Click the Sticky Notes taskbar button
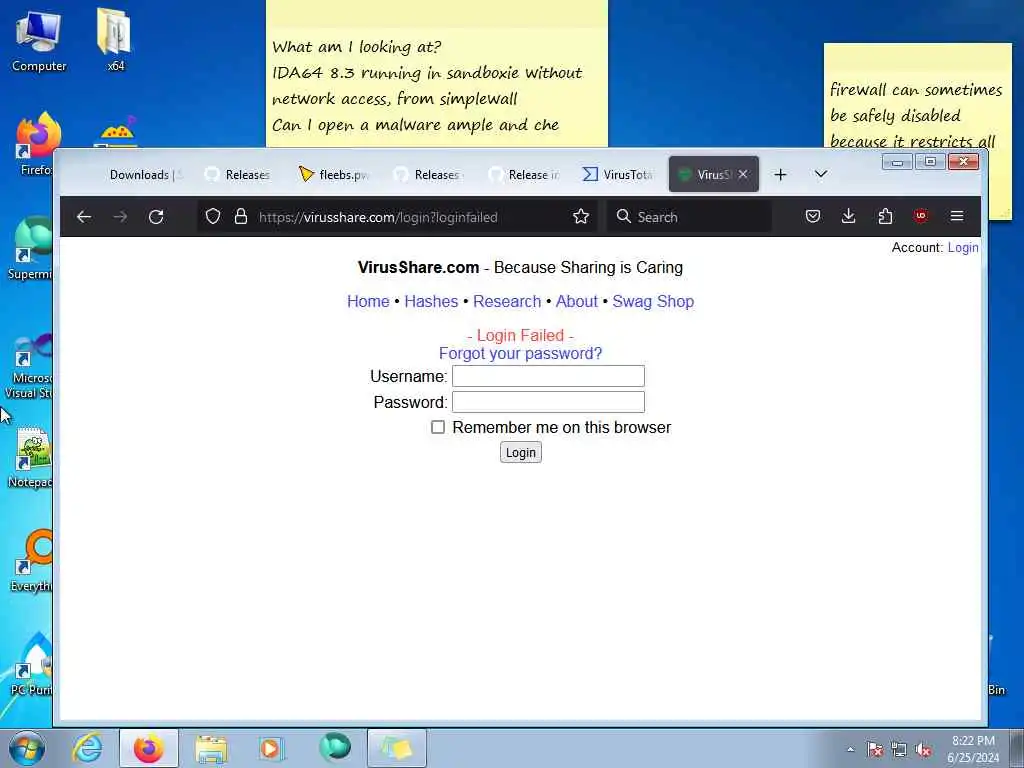Image resolution: width=1024 pixels, height=768 pixels. (x=396, y=748)
